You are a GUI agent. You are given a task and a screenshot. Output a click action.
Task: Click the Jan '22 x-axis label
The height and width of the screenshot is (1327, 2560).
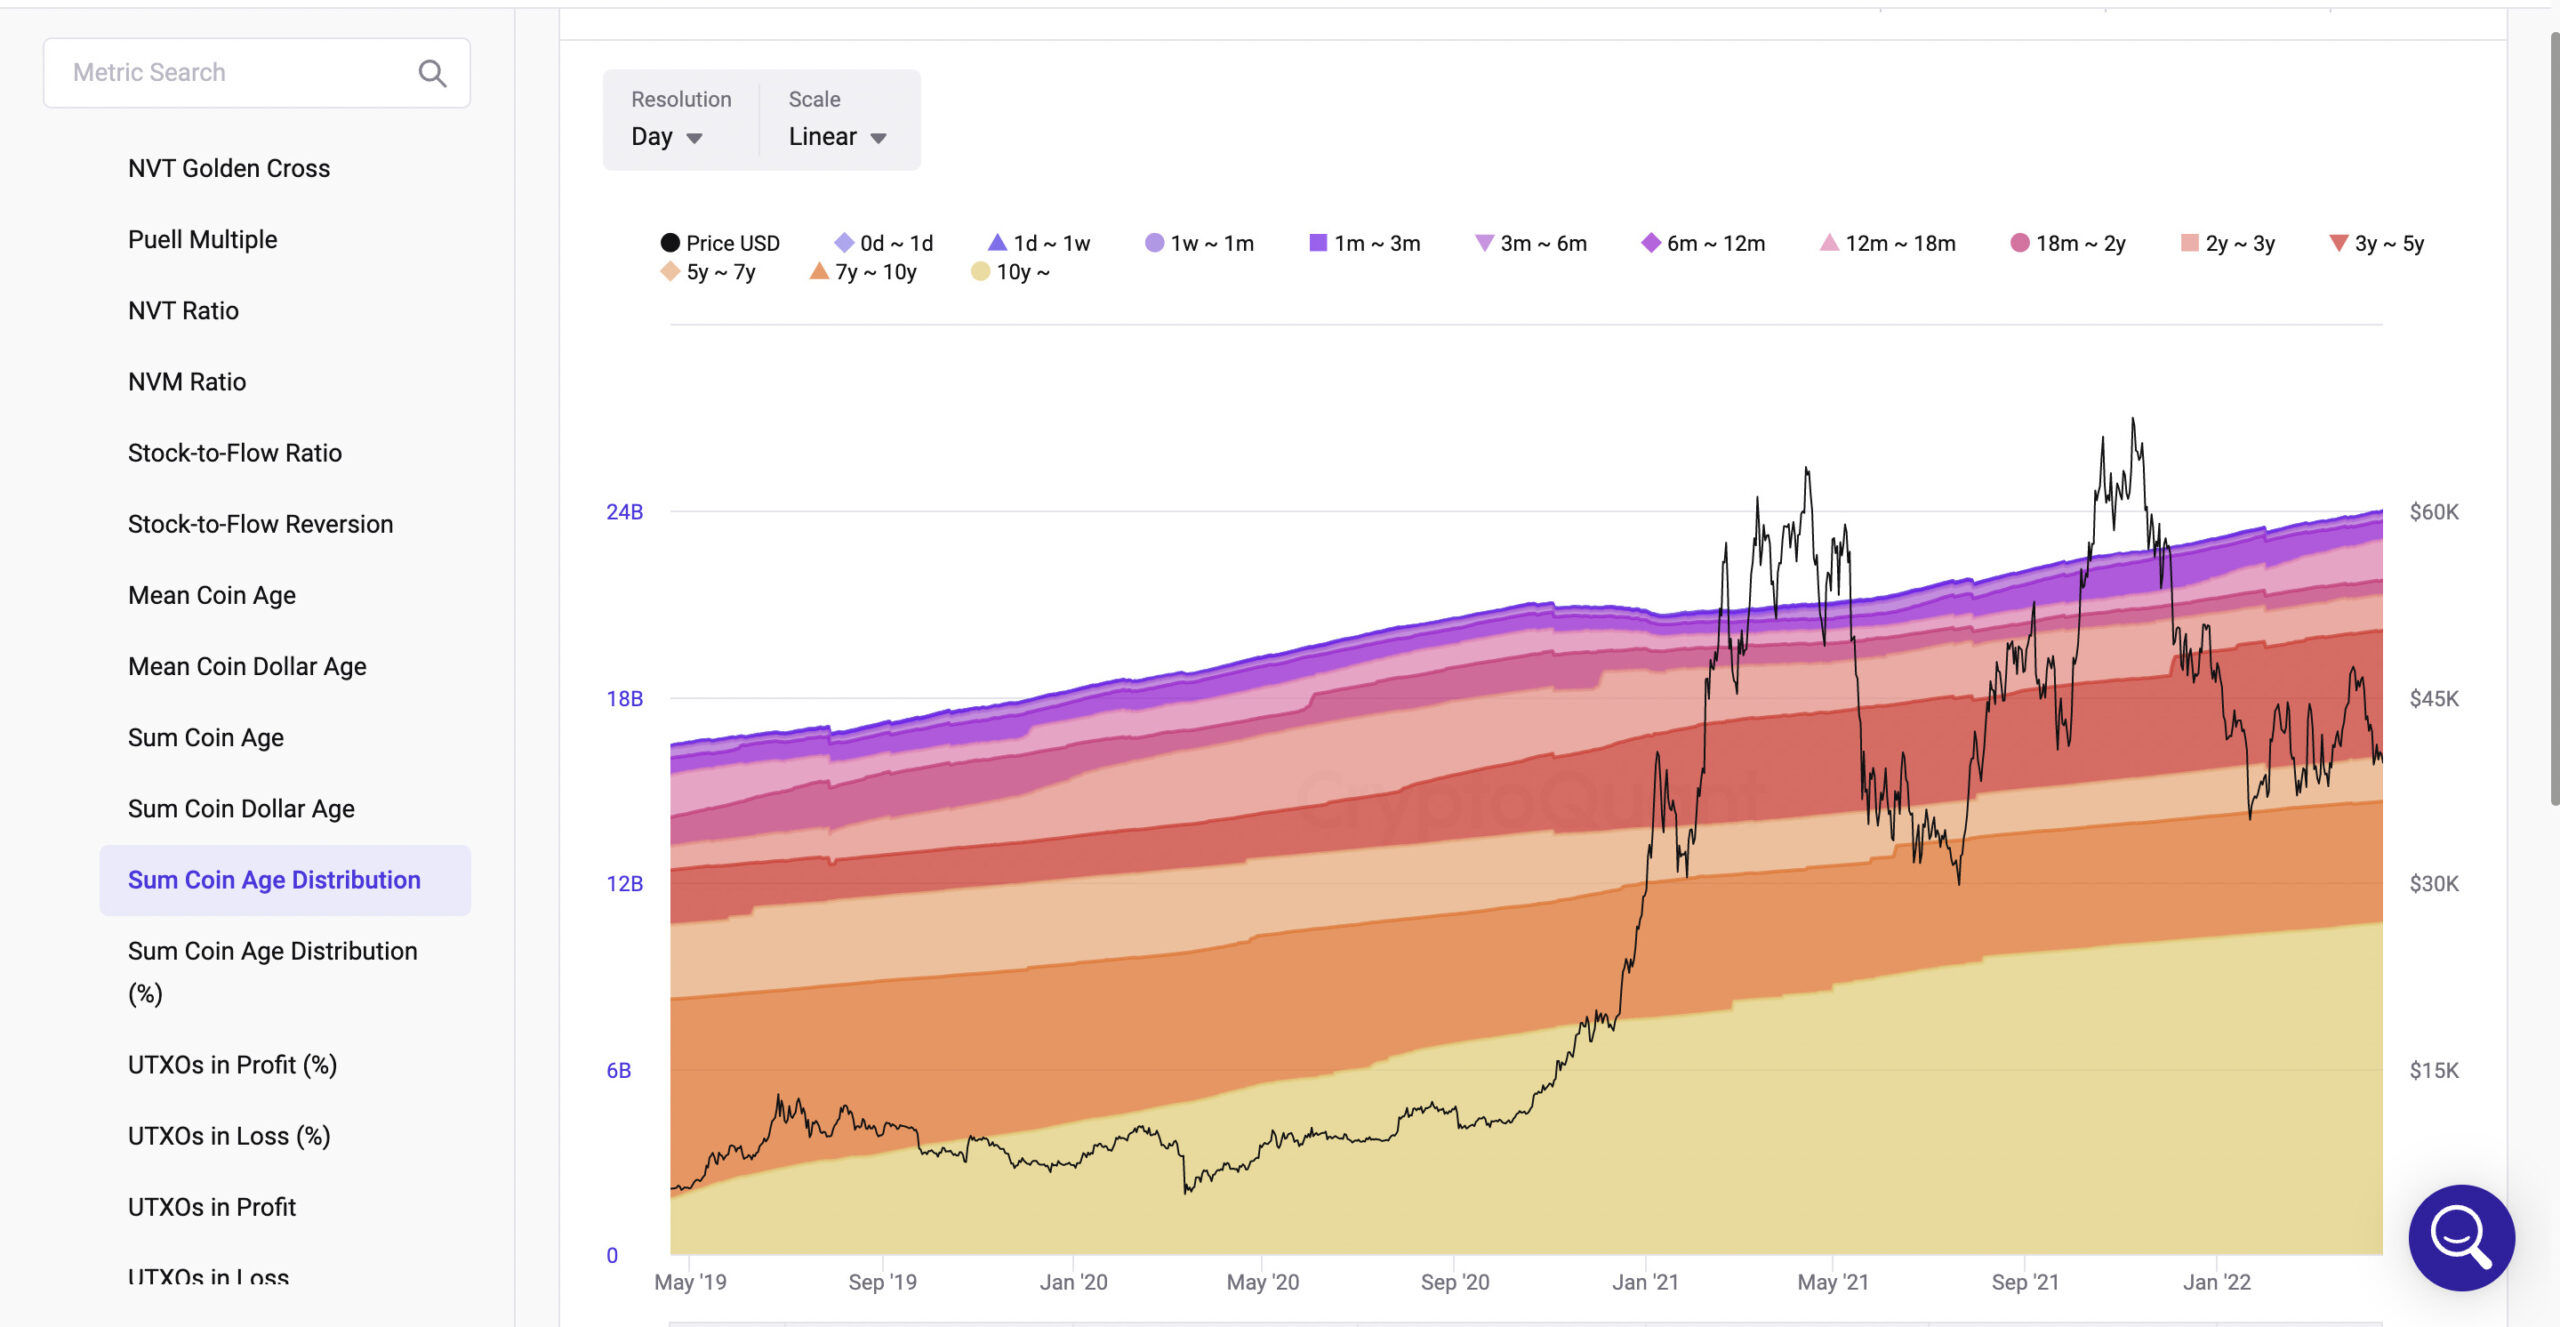2216,1282
